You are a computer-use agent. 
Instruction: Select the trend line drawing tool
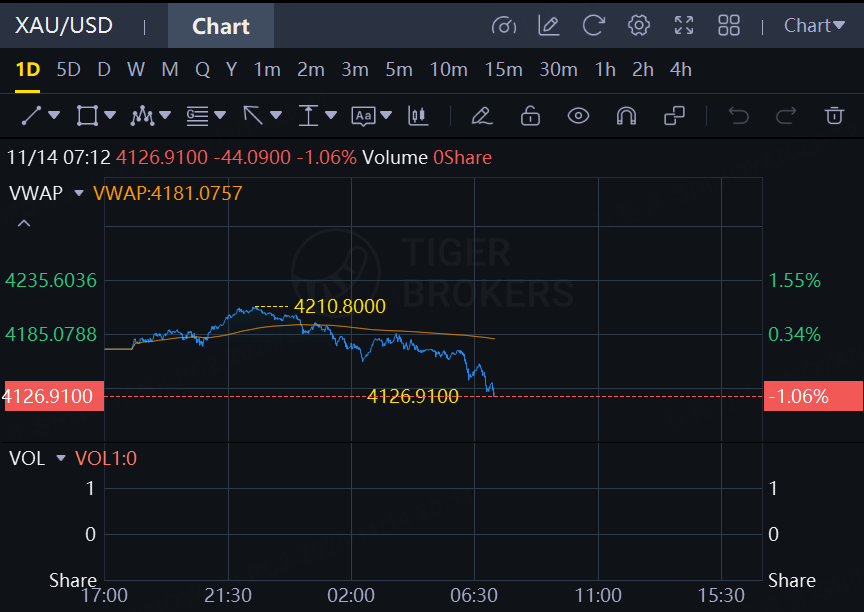(31, 116)
